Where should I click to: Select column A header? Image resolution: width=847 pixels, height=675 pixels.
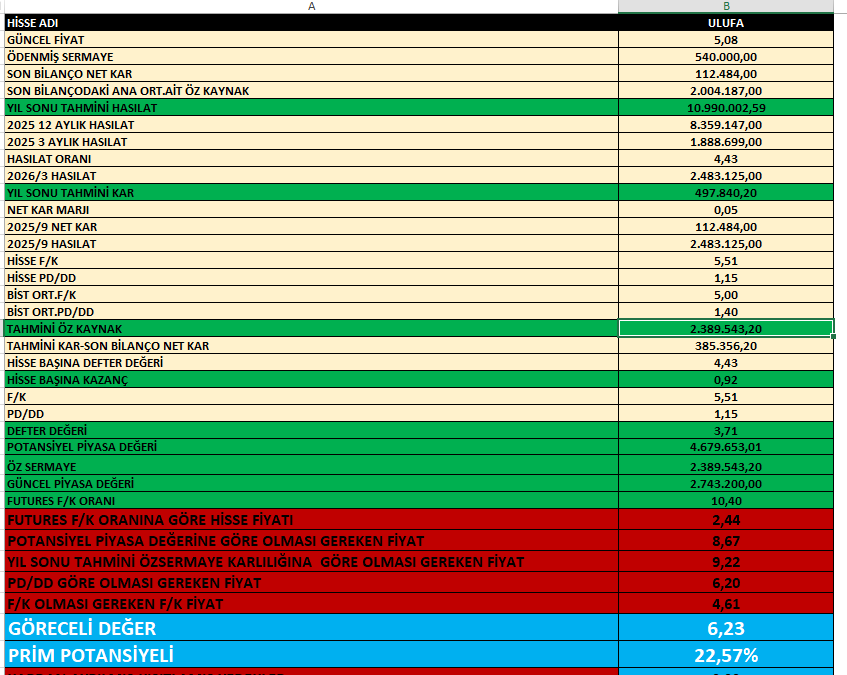tap(311, 6)
